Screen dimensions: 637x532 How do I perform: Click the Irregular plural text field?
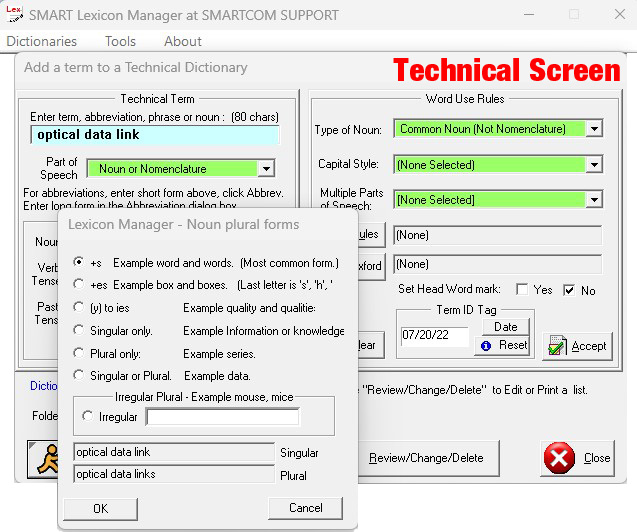223,417
